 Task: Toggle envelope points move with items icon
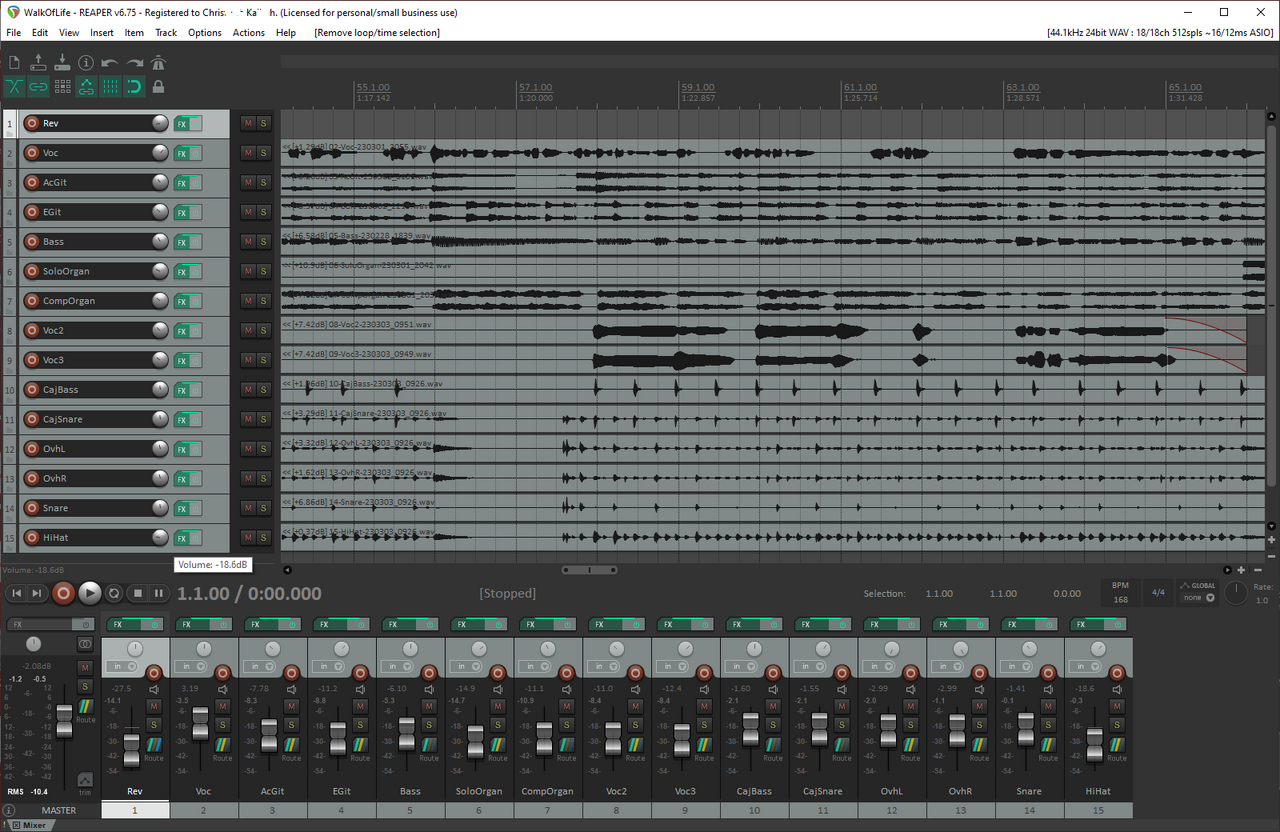click(x=86, y=87)
